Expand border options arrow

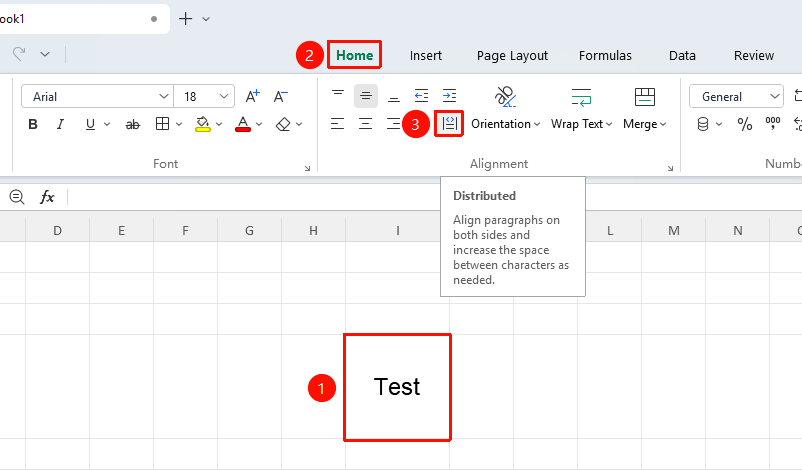(x=179, y=124)
